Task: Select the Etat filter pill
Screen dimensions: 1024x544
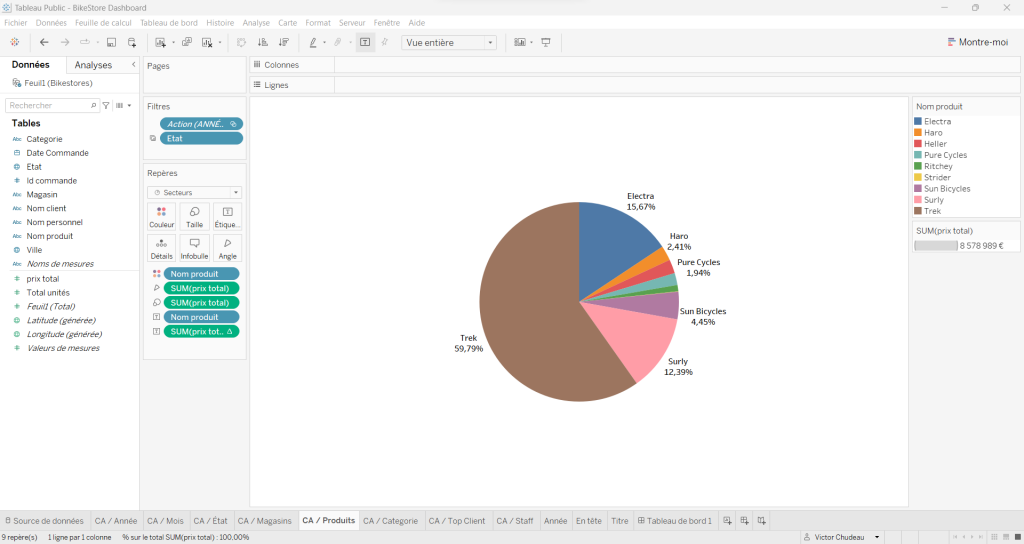Action: point(201,138)
